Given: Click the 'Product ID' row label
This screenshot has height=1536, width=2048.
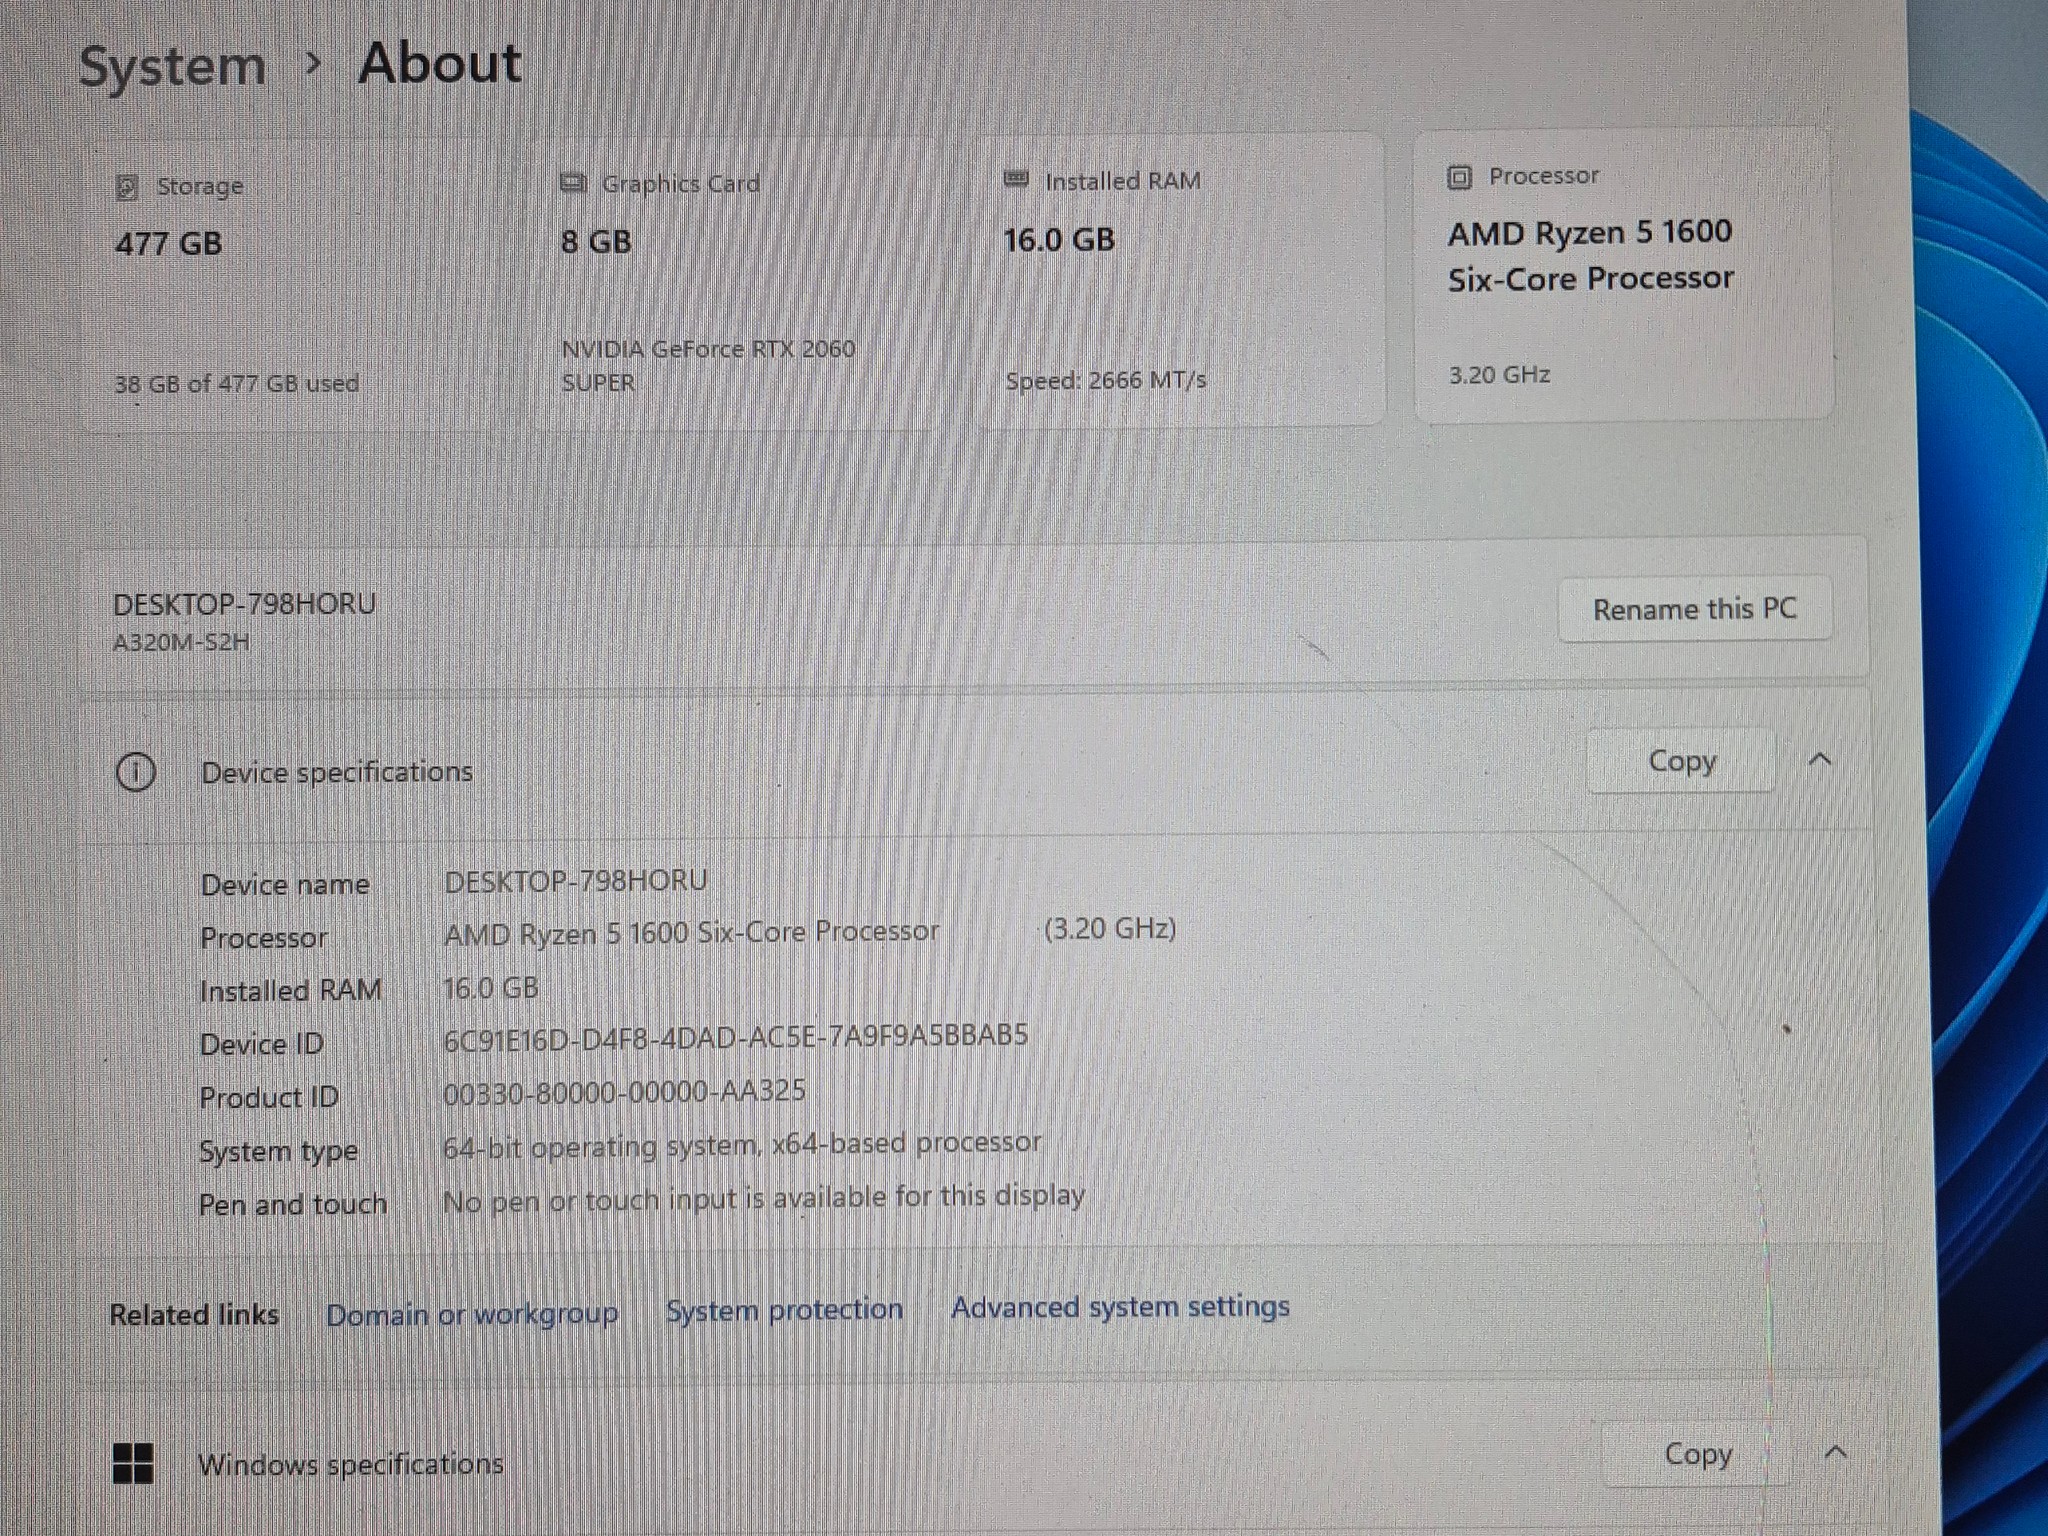Looking at the screenshot, I should click(269, 1098).
